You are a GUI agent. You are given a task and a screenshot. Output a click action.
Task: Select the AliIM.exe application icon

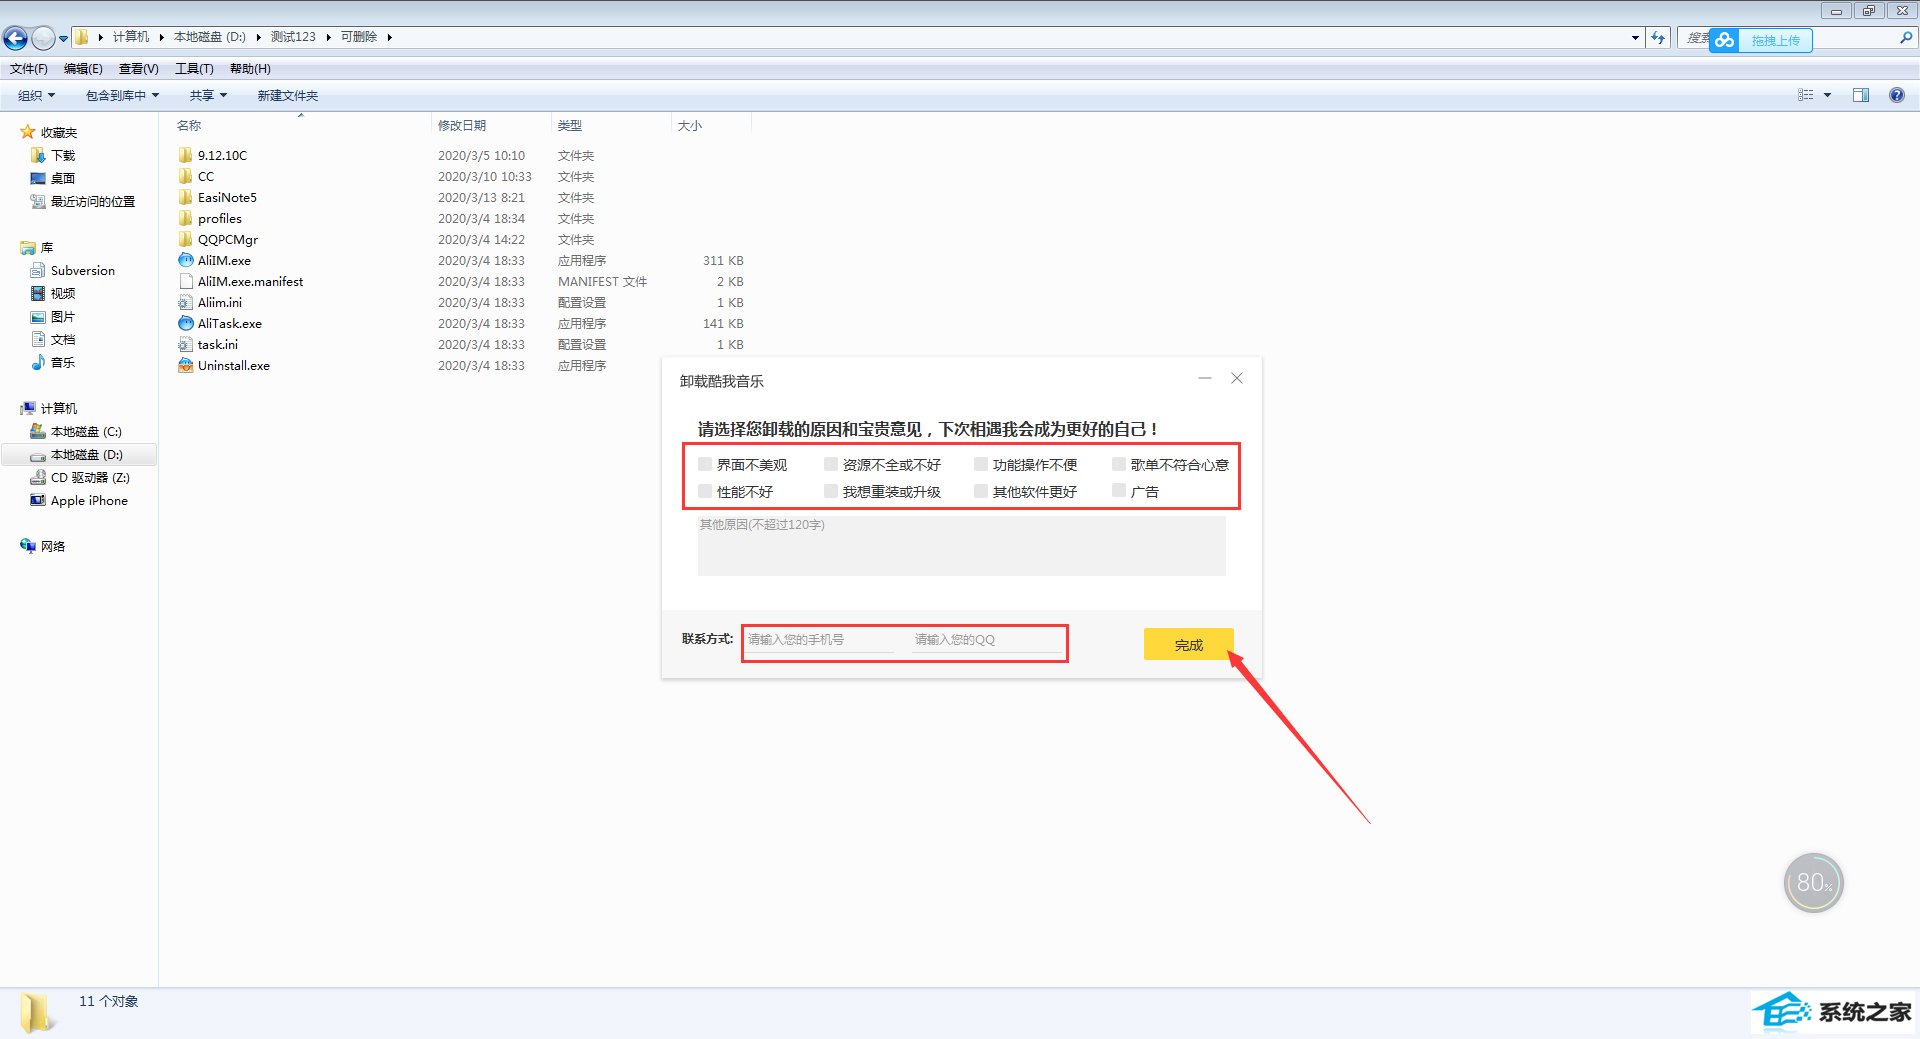(x=185, y=260)
